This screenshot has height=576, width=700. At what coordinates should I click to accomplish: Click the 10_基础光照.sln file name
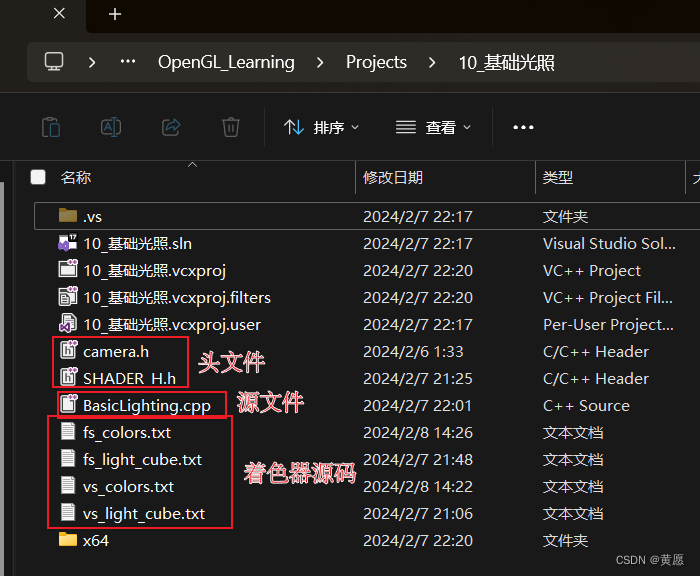[138, 244]
